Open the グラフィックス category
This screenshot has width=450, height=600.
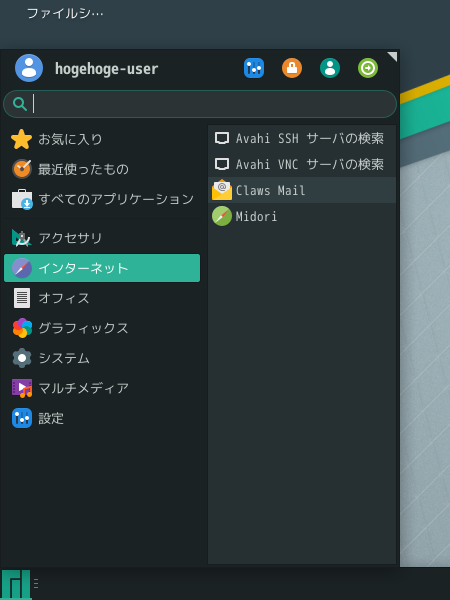102,328
